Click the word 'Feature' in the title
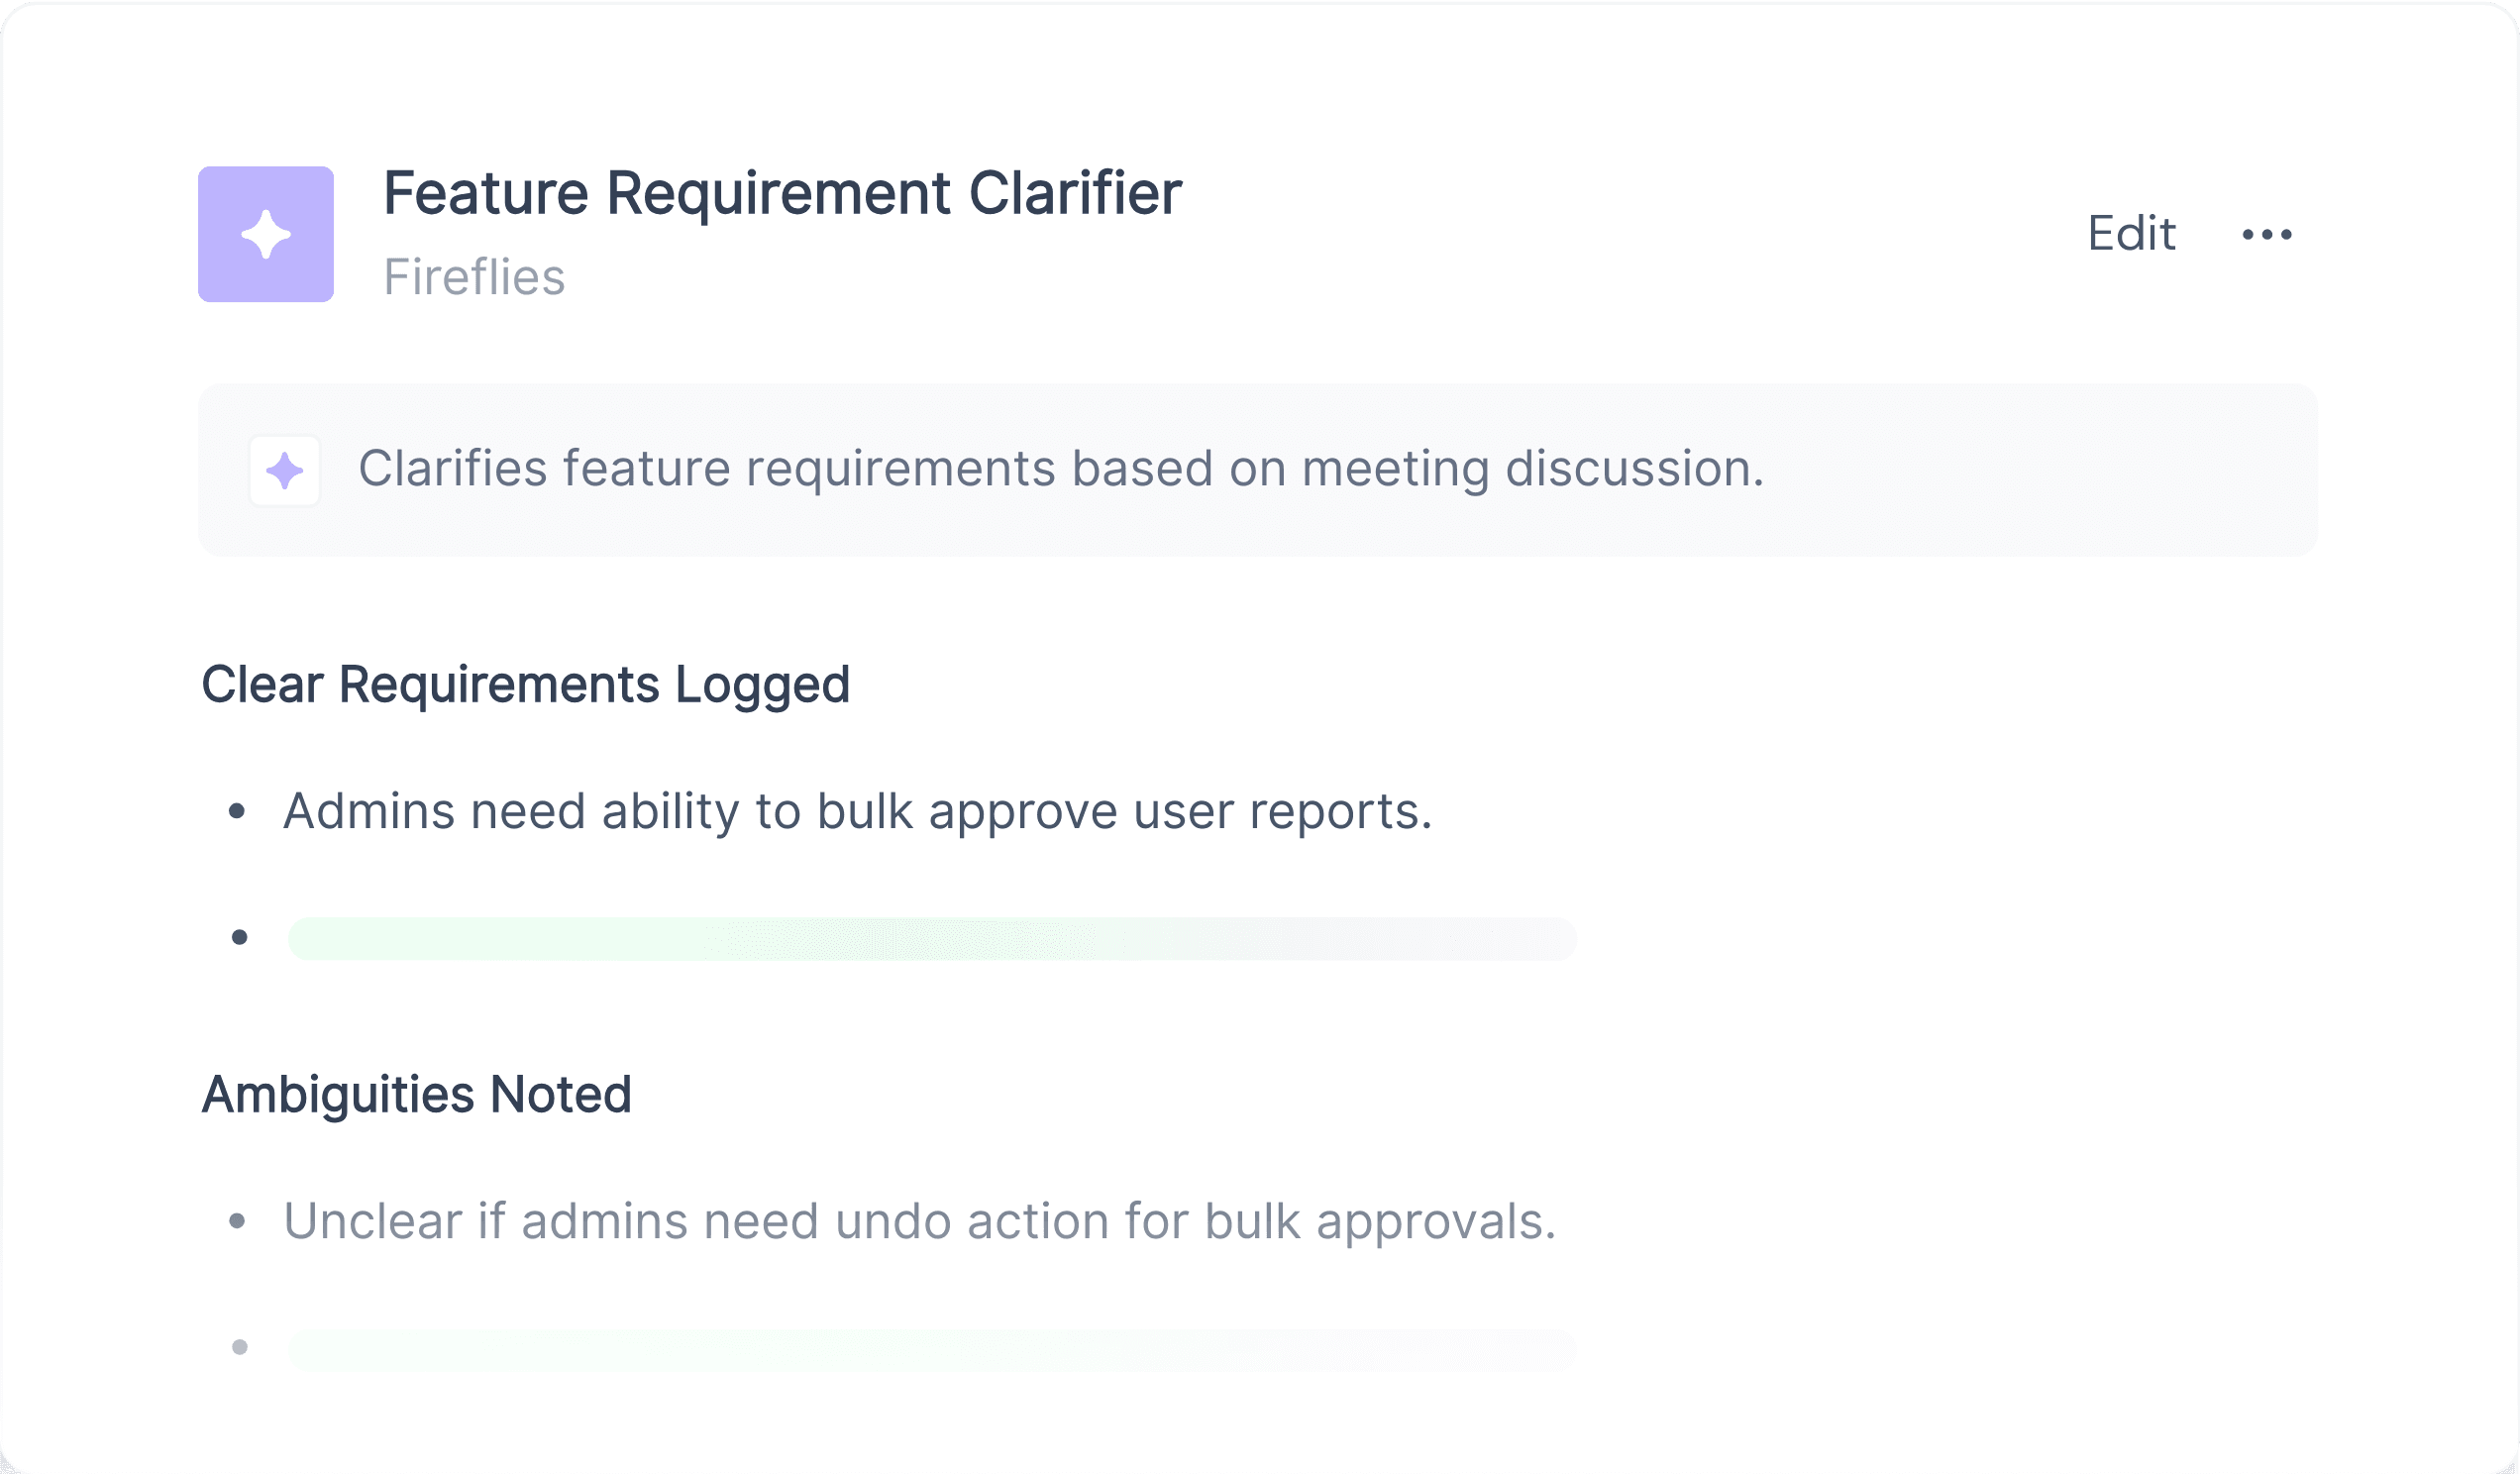Viewport: 2520px width, 1474px height. click(486, 193)
